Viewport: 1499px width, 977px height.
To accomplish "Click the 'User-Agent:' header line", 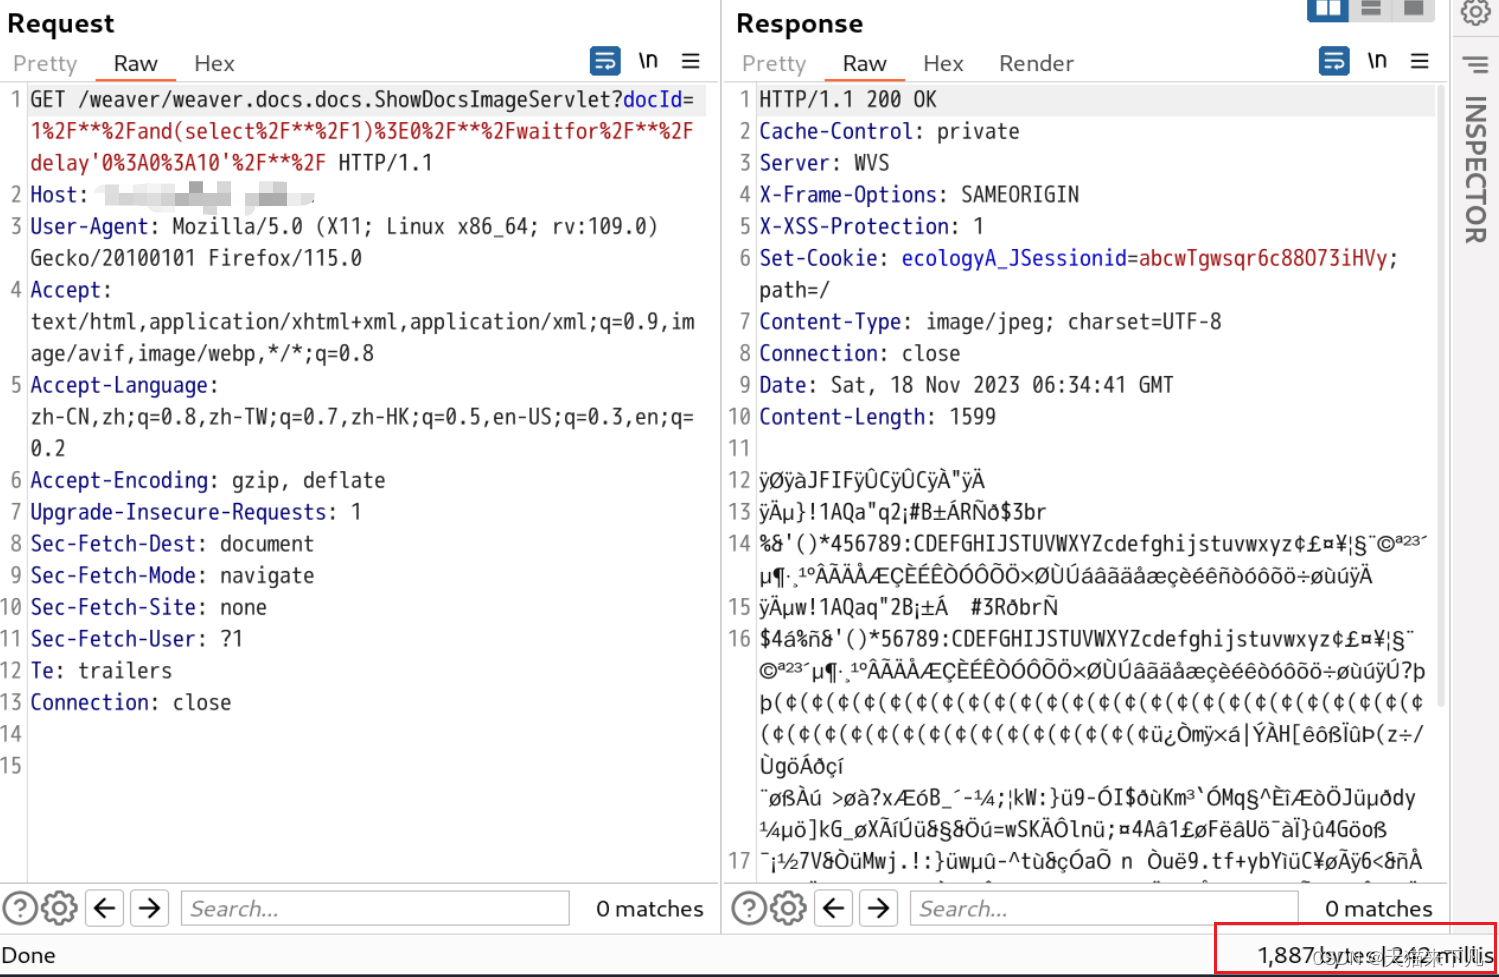I will click(344, 242).
